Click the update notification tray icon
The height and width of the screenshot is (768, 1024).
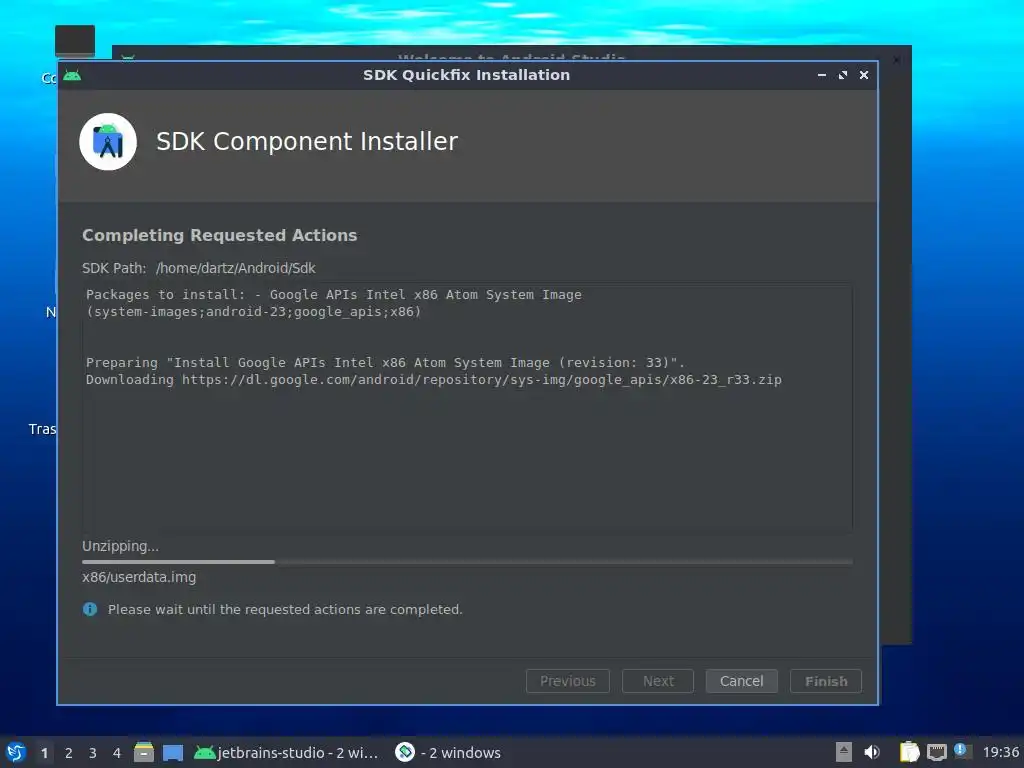(x=963, y=751)
